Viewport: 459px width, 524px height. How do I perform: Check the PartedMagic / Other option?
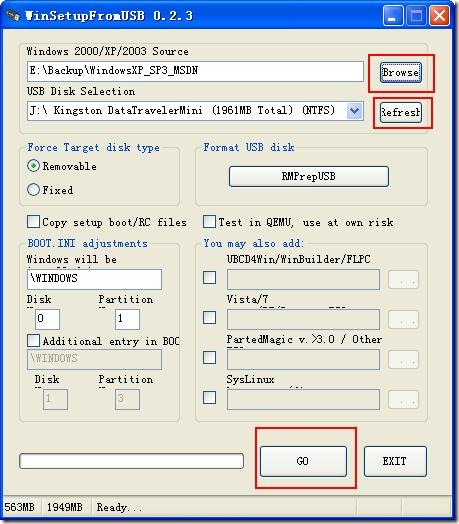tap(209, 358)
